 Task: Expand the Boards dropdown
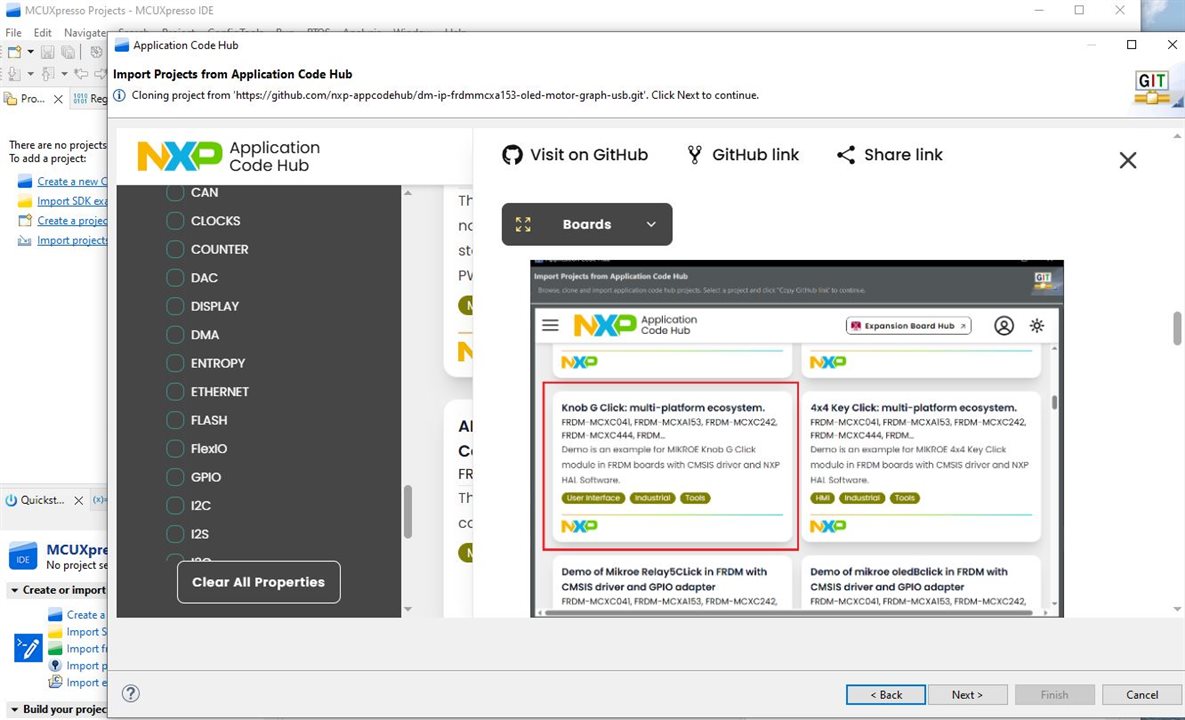point(586,224)
